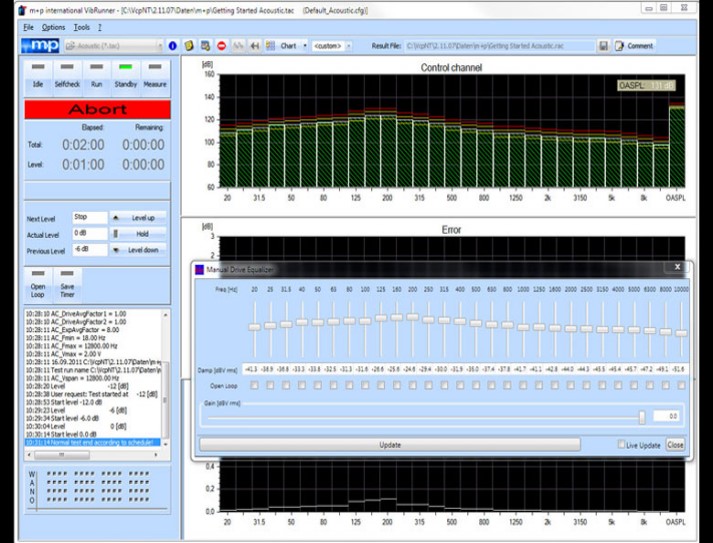Click the Level up arrow button
Image resolution: width=713 pixels, height=543 pixels.
click(138, 218)
